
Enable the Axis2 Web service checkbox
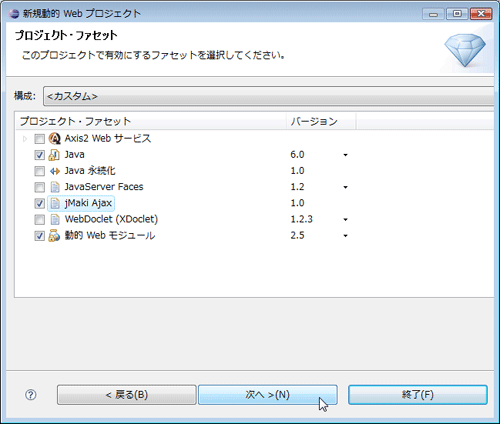pyautogui.click(x=39, y=139)
